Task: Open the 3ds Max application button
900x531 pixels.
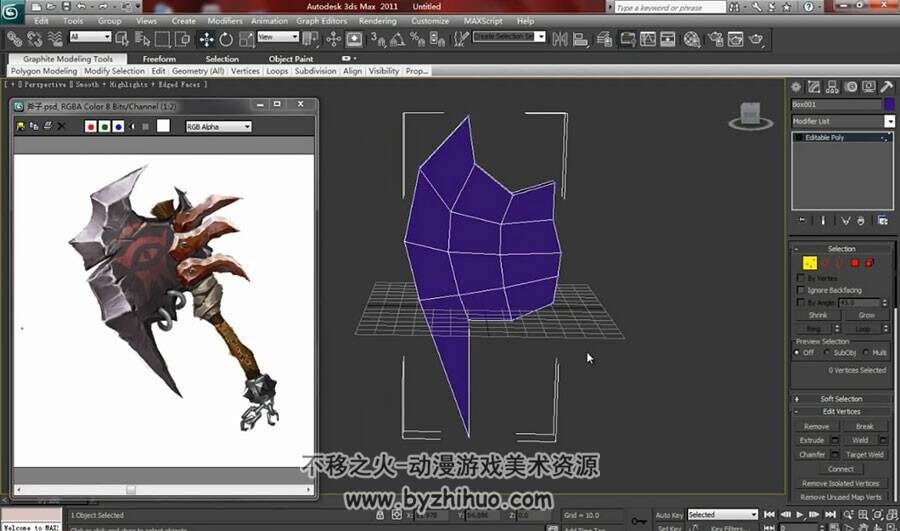Action: pos(12,12)
